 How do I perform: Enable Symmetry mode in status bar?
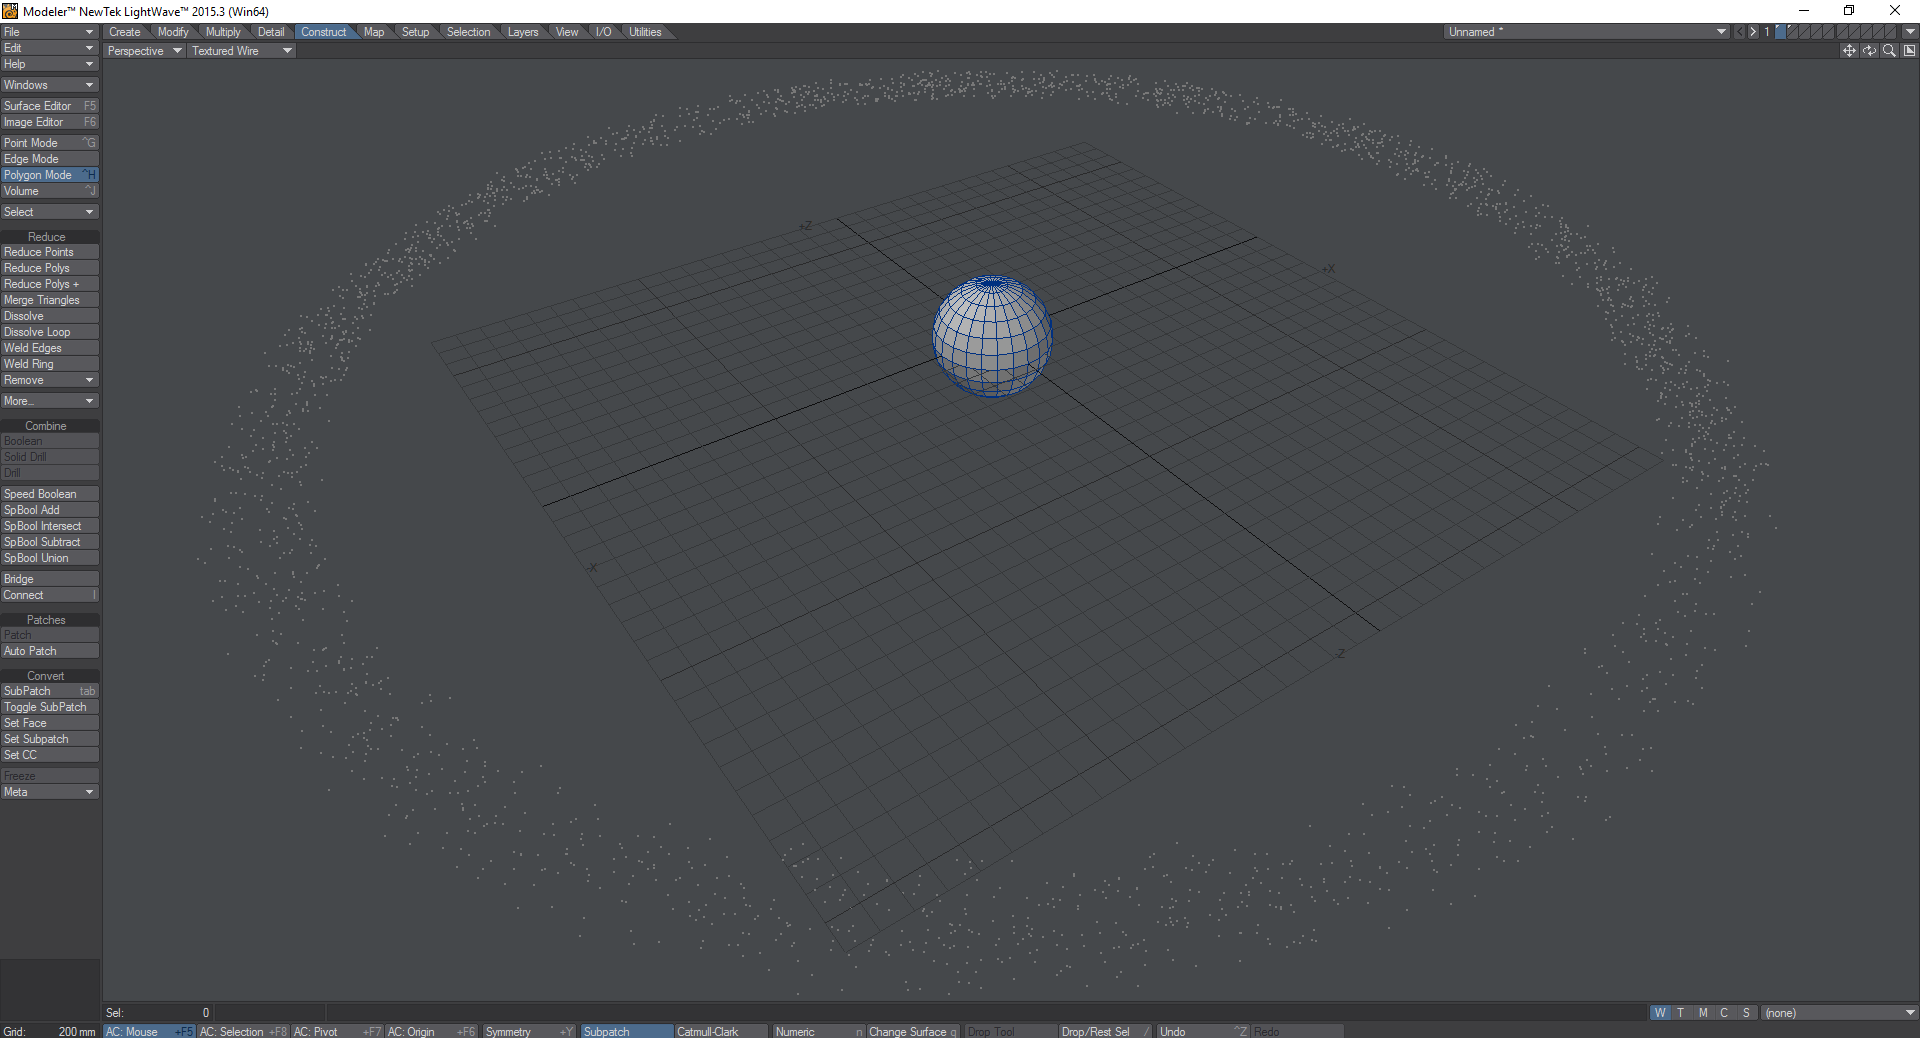click(x=512, y=1032)
